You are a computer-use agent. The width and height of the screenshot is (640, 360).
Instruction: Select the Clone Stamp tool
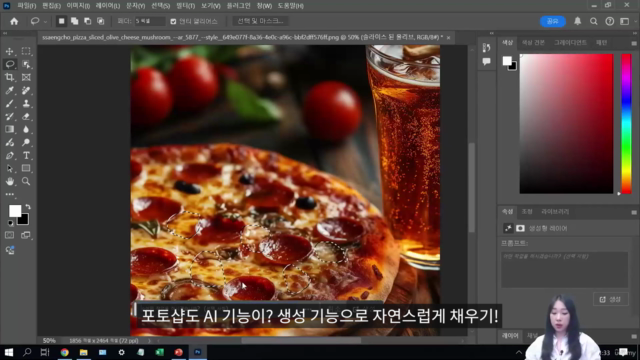(26, 103)
